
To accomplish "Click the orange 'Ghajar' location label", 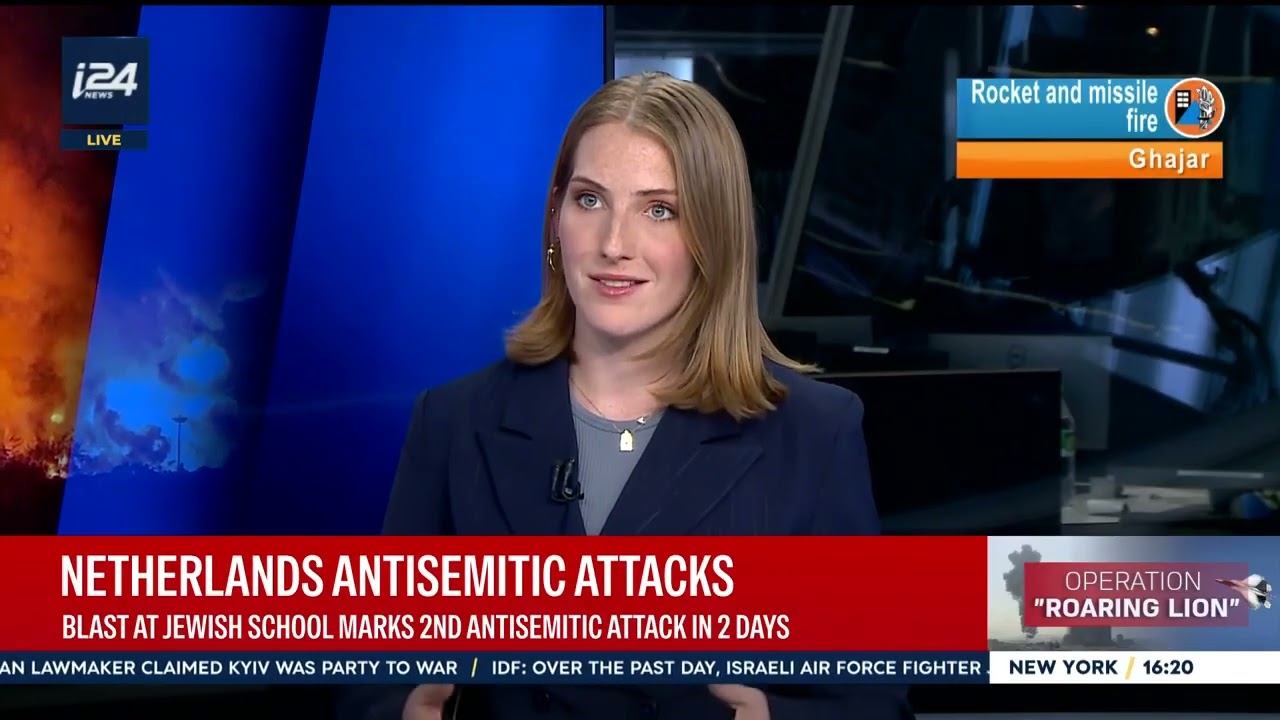I will (1089, 159).
